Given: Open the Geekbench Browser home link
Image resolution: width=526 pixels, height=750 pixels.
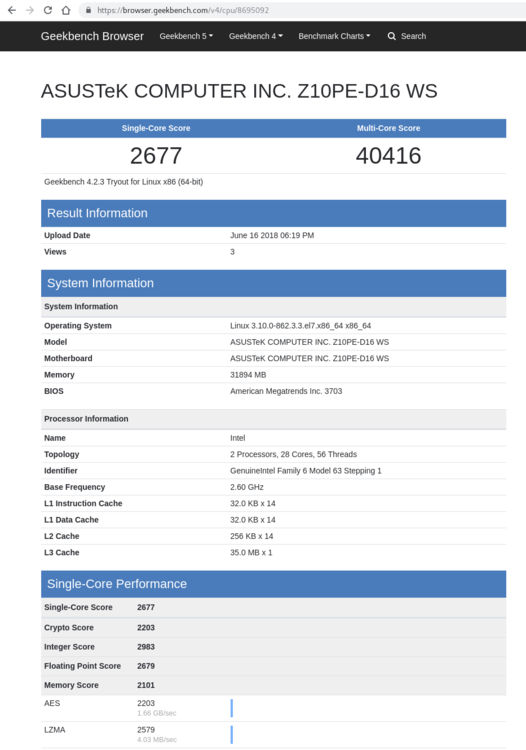Looking at the screenshot, I should pyautogui.click(x=92, y=36).
